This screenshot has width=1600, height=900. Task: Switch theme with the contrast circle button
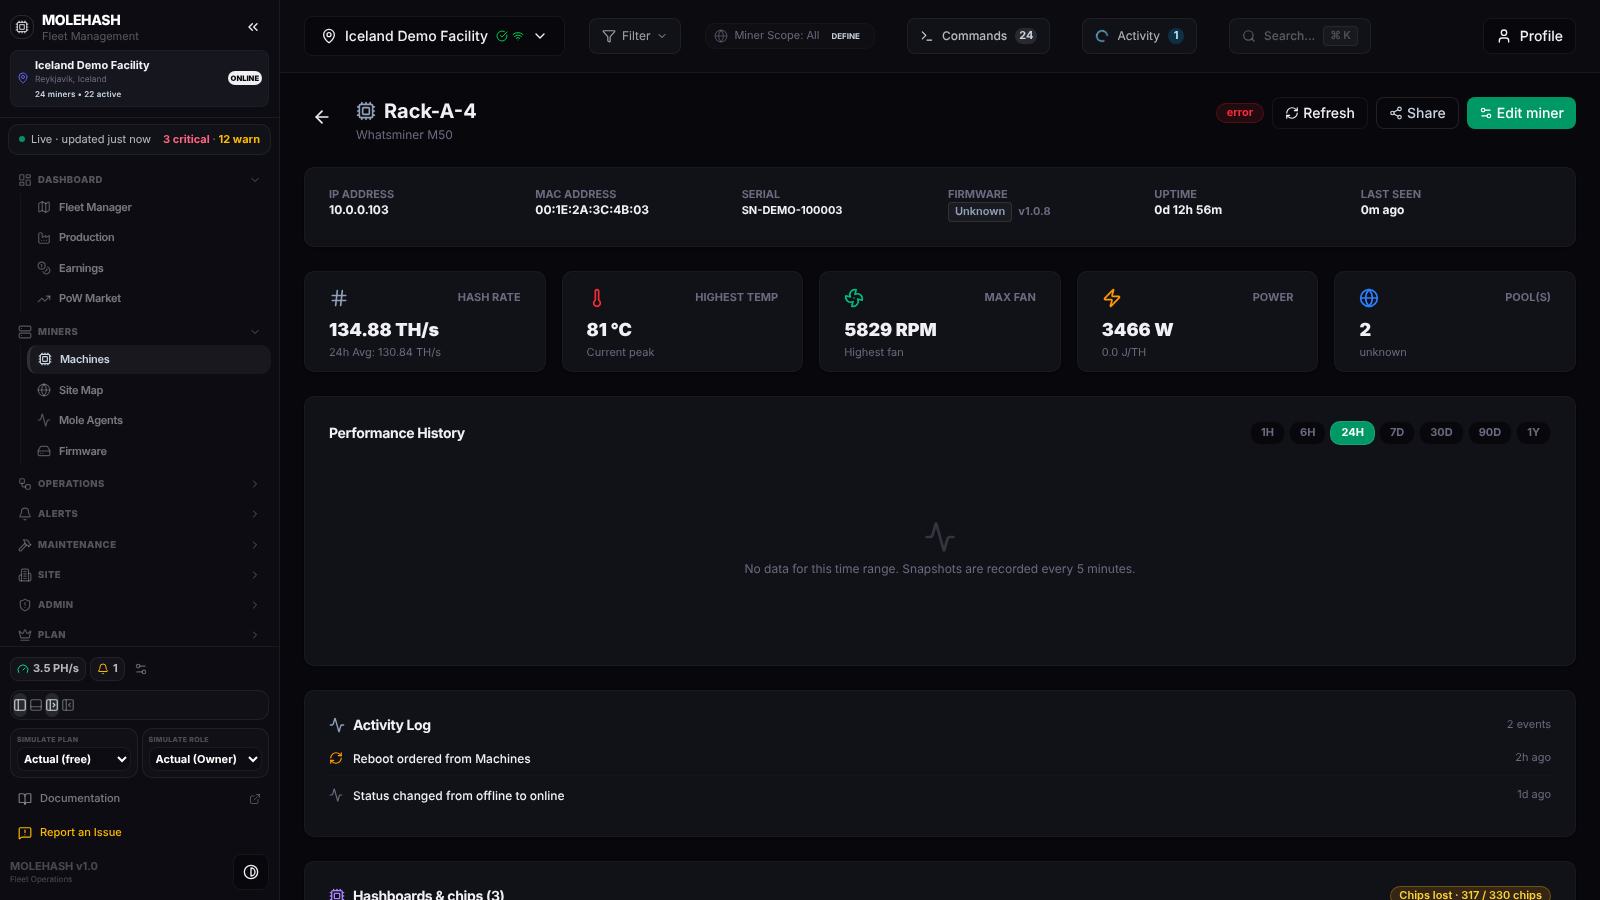click(x=251, y=872)
